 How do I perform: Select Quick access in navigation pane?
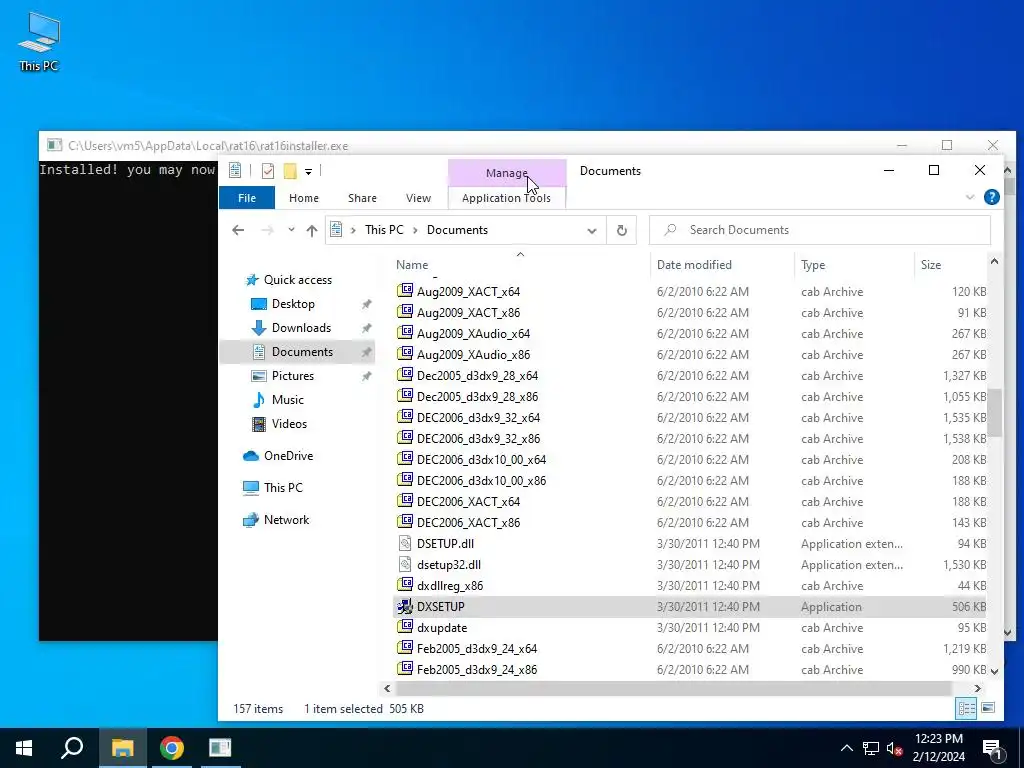pyautogui.click(x=298, y=280)
